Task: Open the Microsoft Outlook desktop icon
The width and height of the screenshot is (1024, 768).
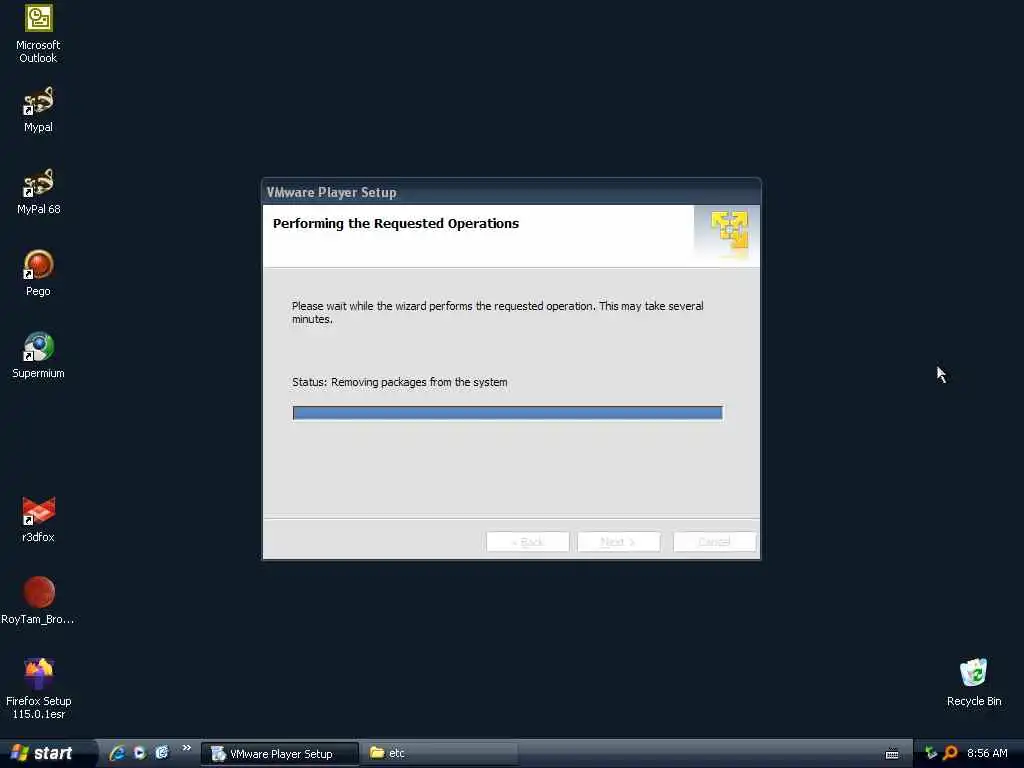Action: 39,33
